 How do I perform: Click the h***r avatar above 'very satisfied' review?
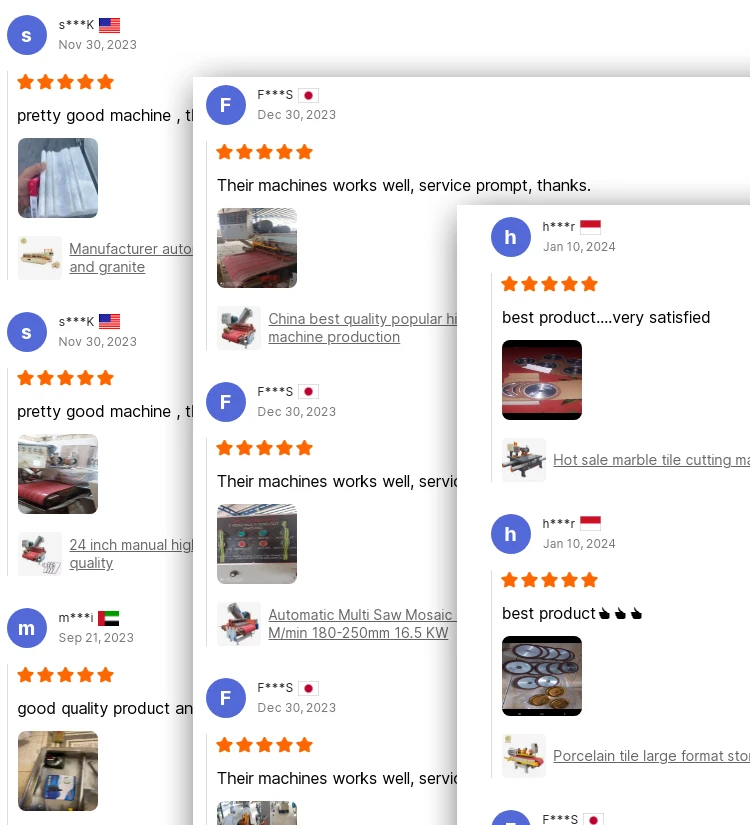[511, 237]
